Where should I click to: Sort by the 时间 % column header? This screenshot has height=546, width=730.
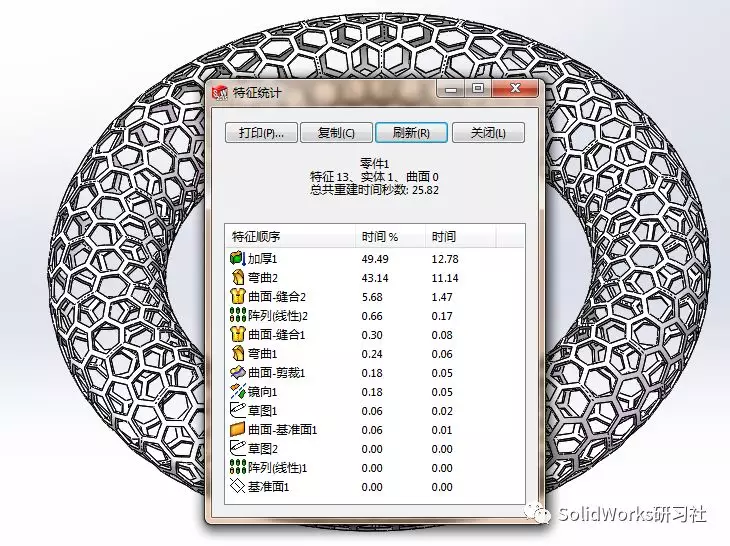(390, 236)
